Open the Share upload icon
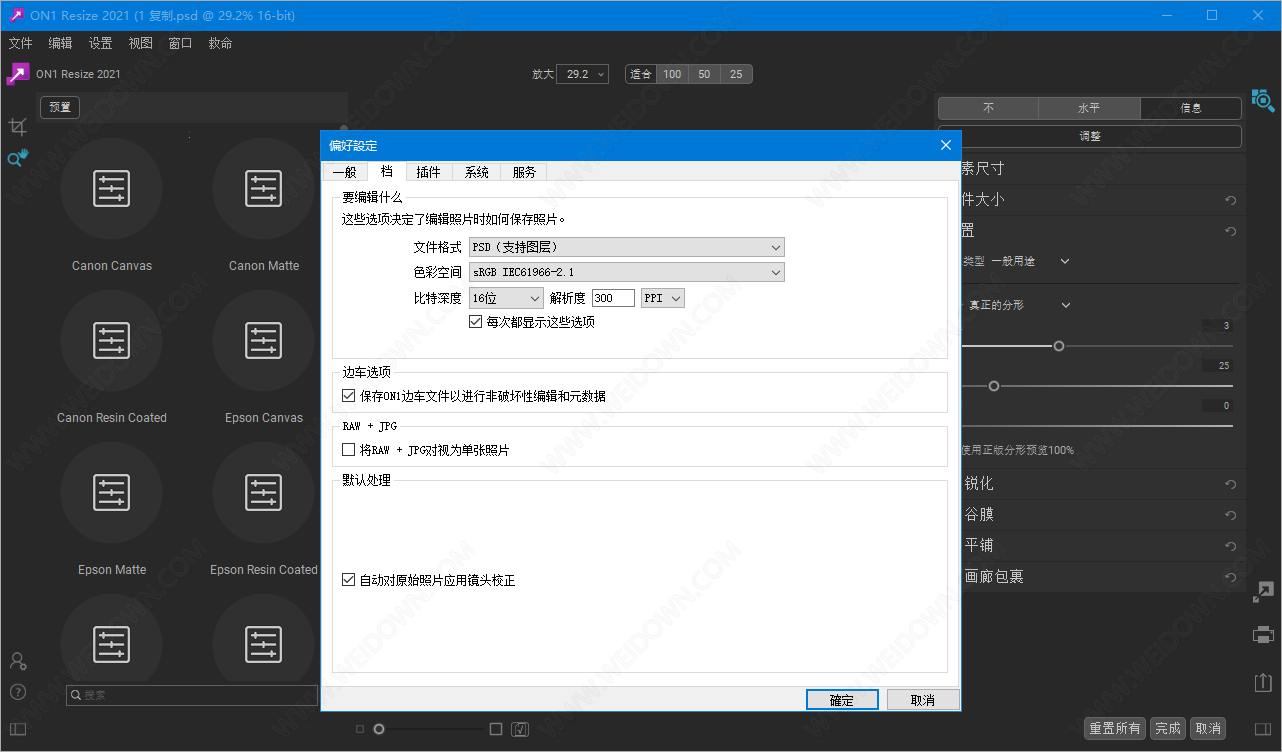 coord(1263,682)
